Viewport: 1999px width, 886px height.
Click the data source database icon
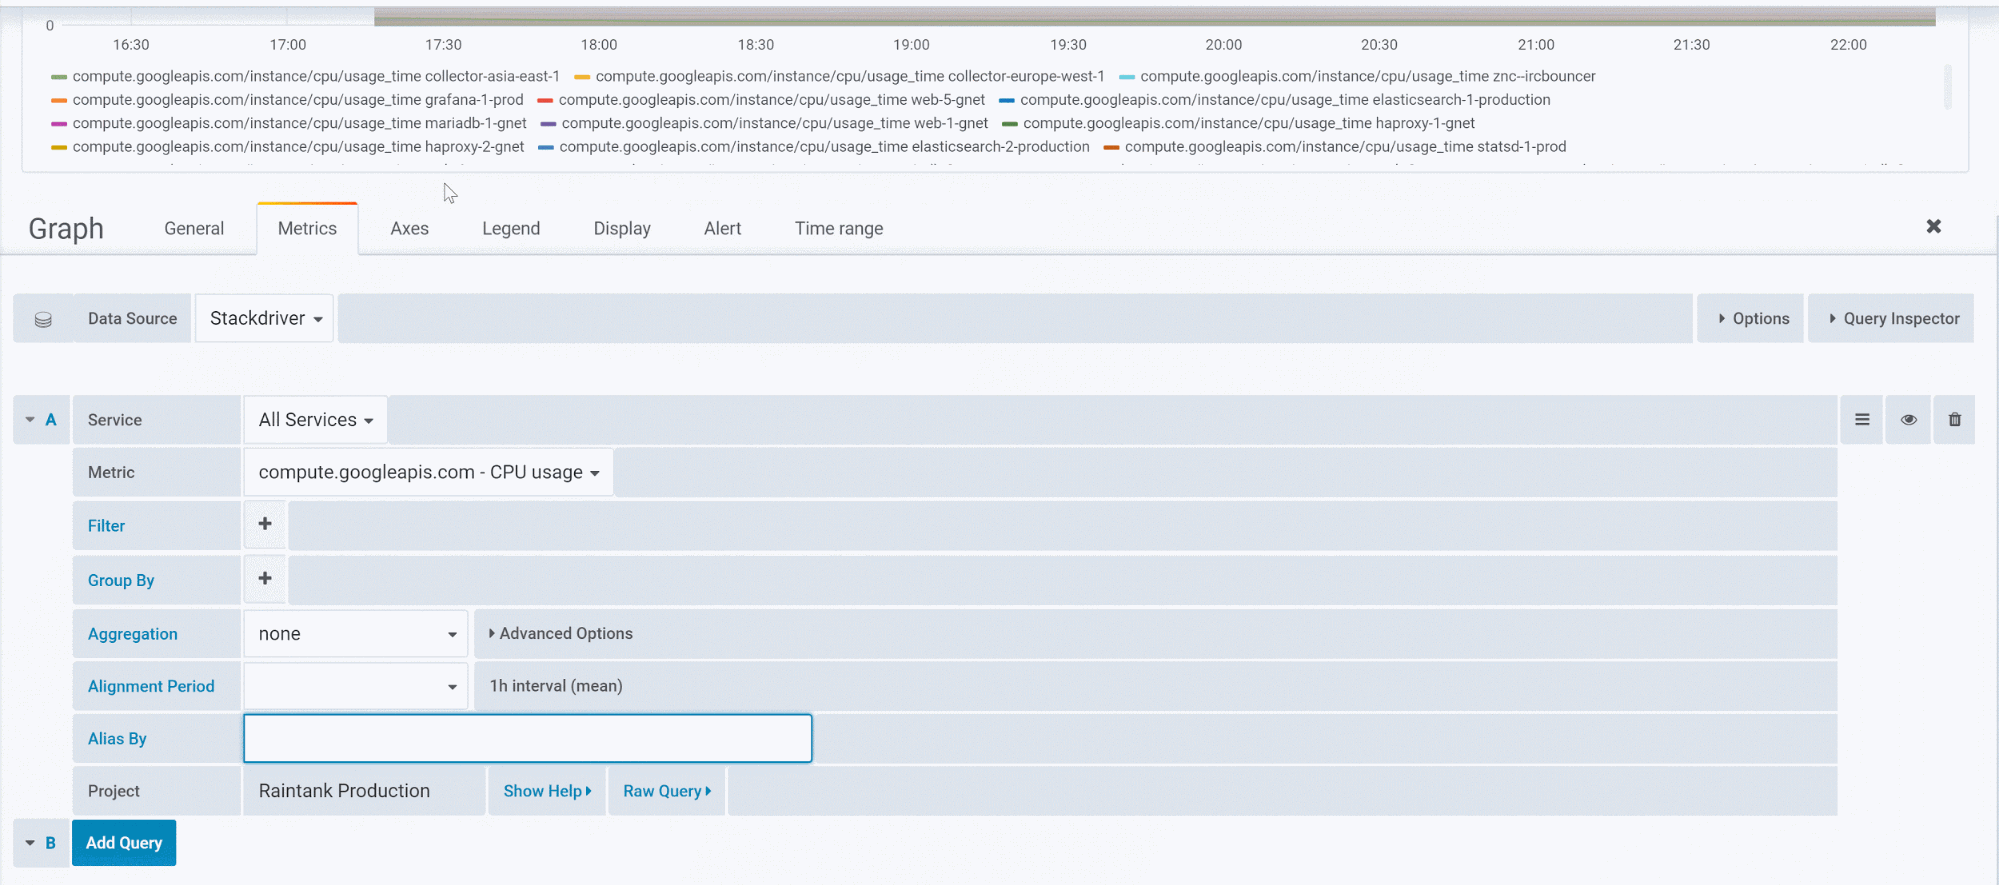[43, 319]
